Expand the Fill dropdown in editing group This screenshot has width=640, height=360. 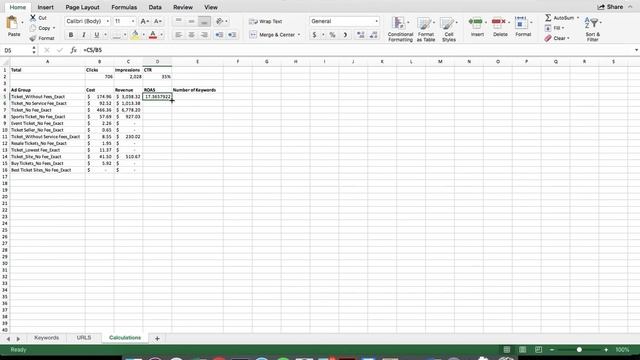click(563, 28)
